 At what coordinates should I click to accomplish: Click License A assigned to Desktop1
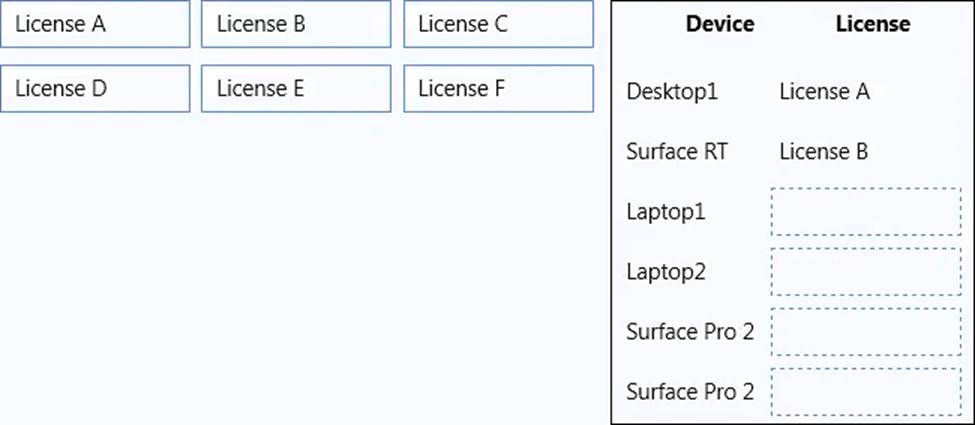[x=824, y=92]
